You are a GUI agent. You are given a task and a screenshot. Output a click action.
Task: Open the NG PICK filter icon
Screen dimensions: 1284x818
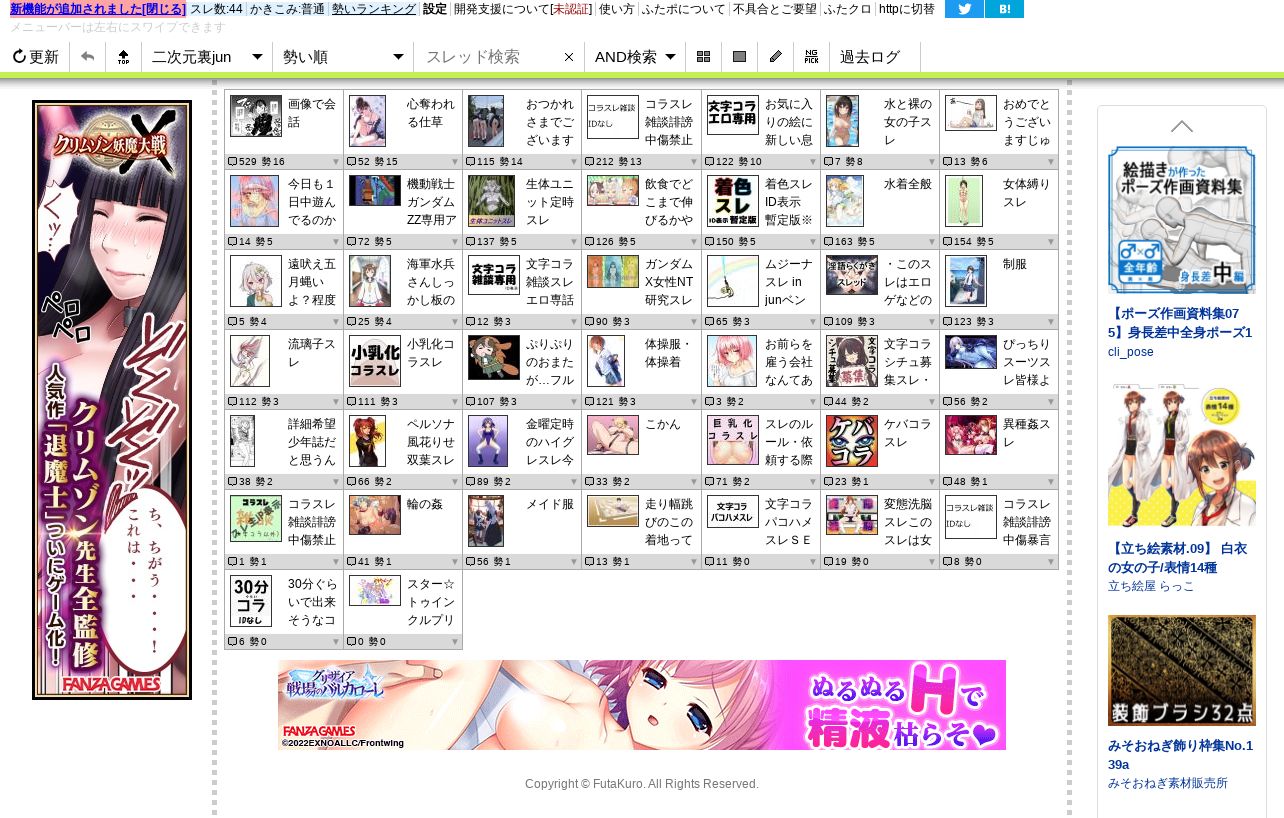point(812,57)
